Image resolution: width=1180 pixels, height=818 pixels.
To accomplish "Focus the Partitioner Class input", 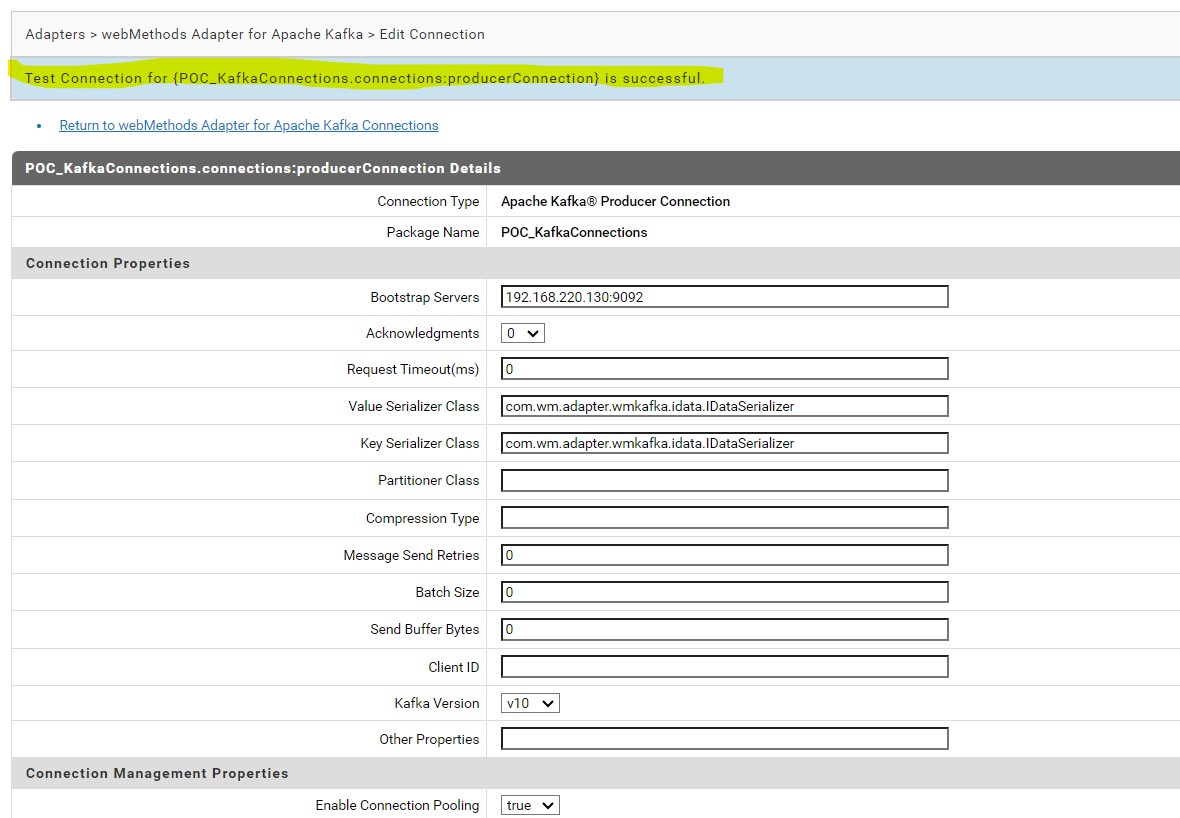I will 725,480.
